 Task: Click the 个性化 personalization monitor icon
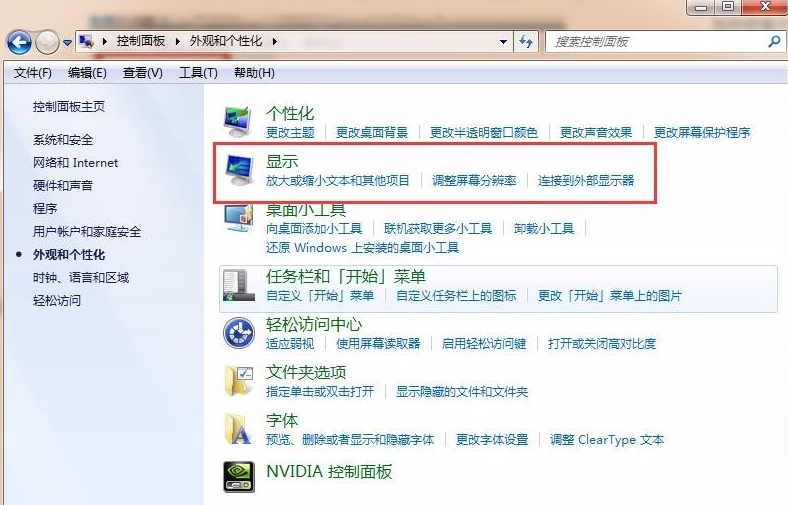click(x=238, y=122)
